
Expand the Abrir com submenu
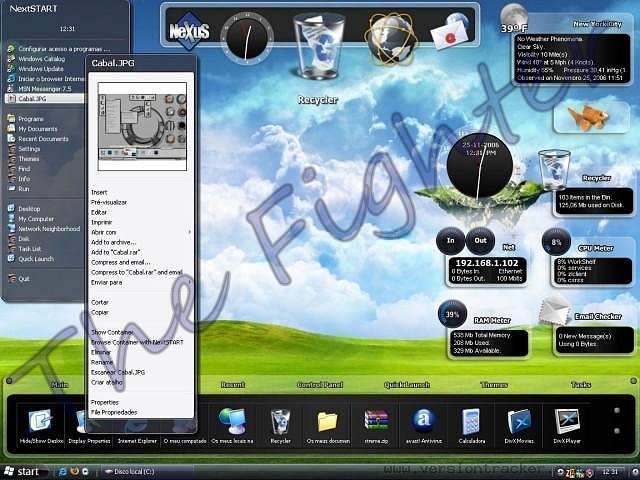[140, 232]
